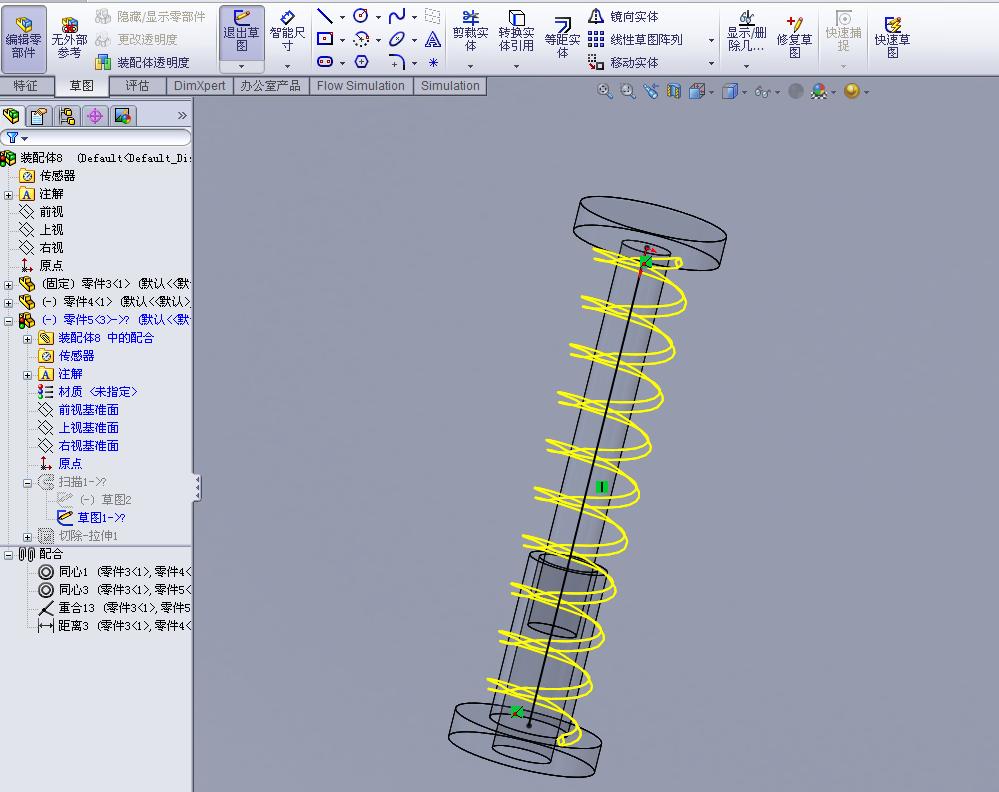Select the 智能尺寸 smart dimension tool

(x=287, y=33)
